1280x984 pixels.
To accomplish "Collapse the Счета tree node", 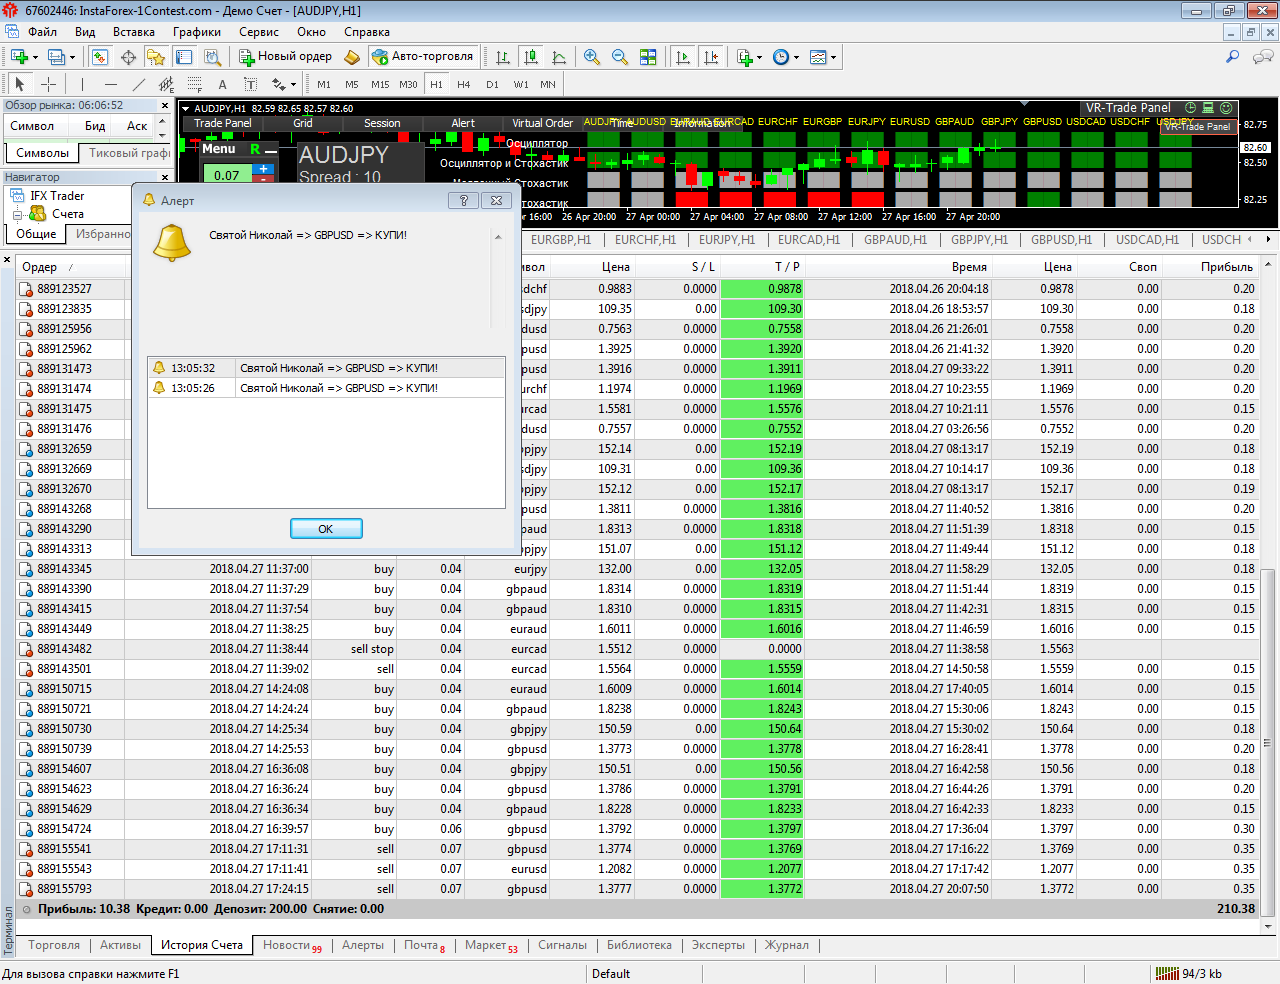I will click(x=17, y=214).
